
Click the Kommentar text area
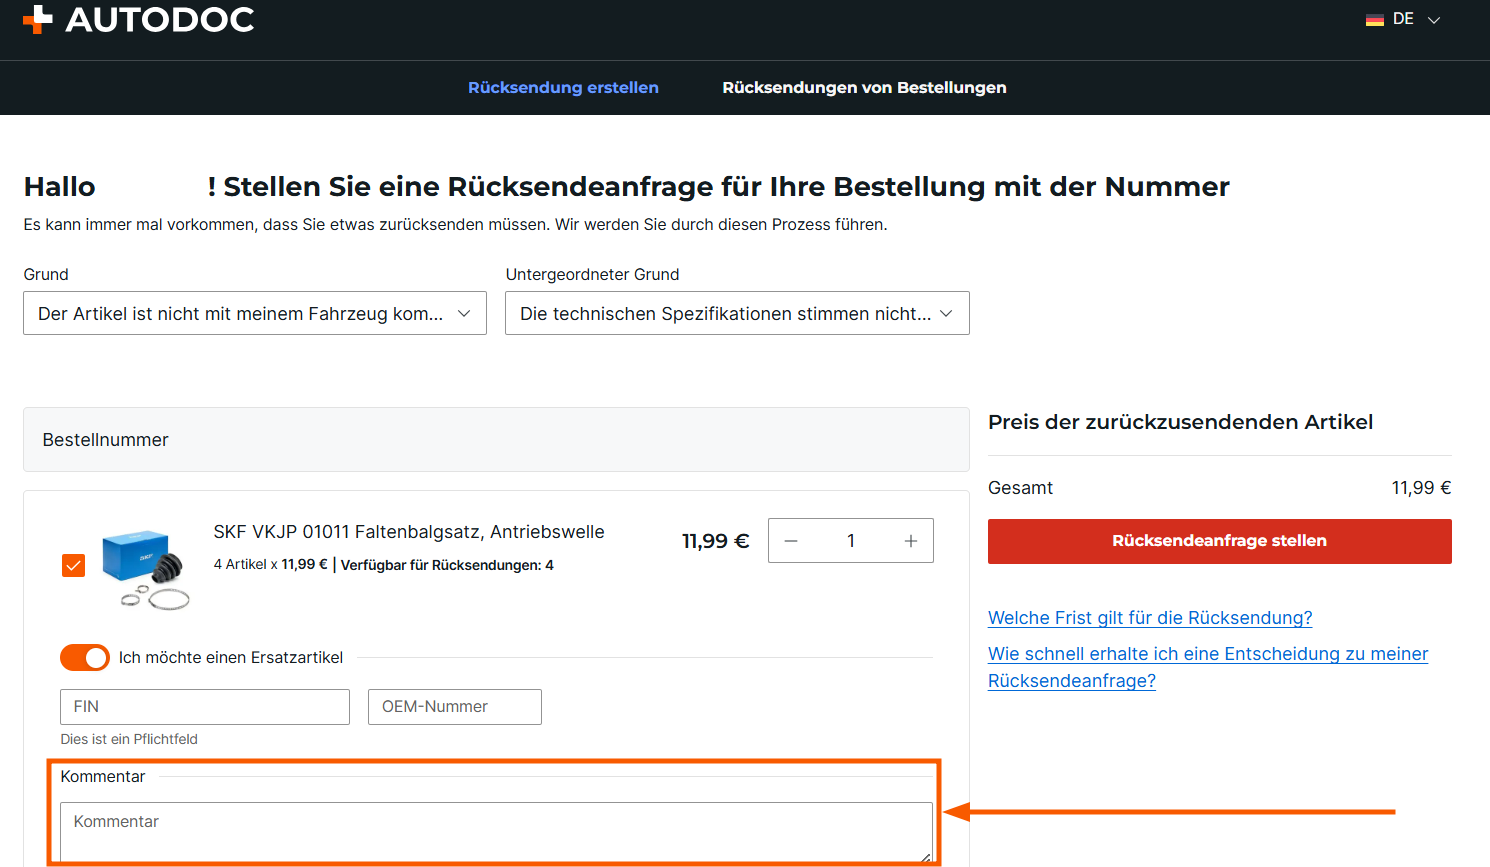click(x=495, y=830)
